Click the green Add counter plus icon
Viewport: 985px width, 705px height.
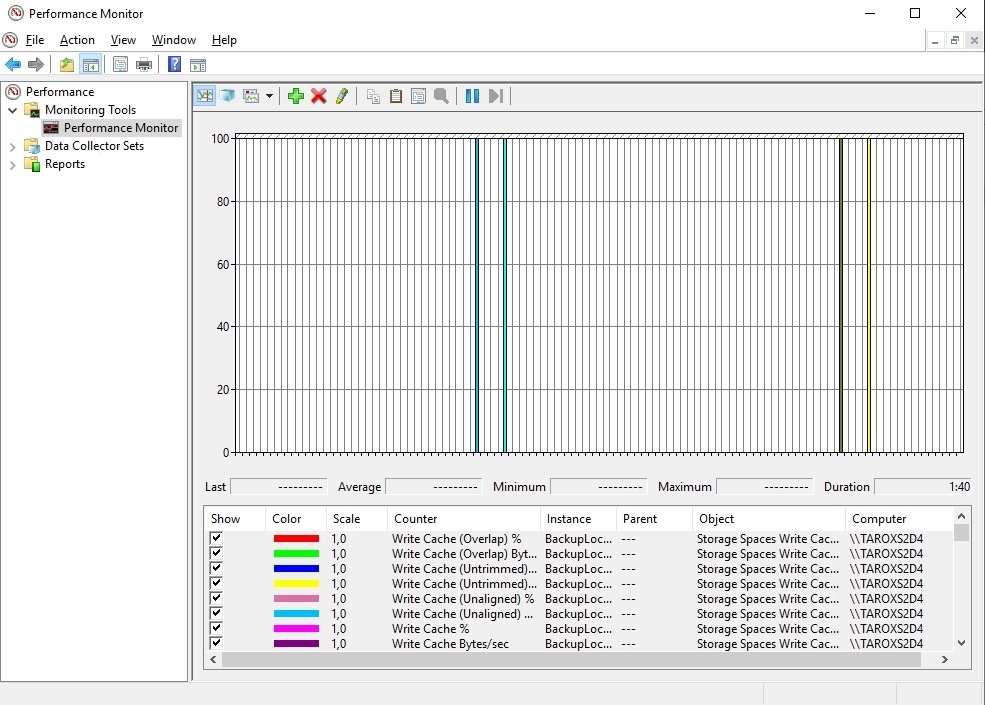pyautogui.click(x=295, y=96)
